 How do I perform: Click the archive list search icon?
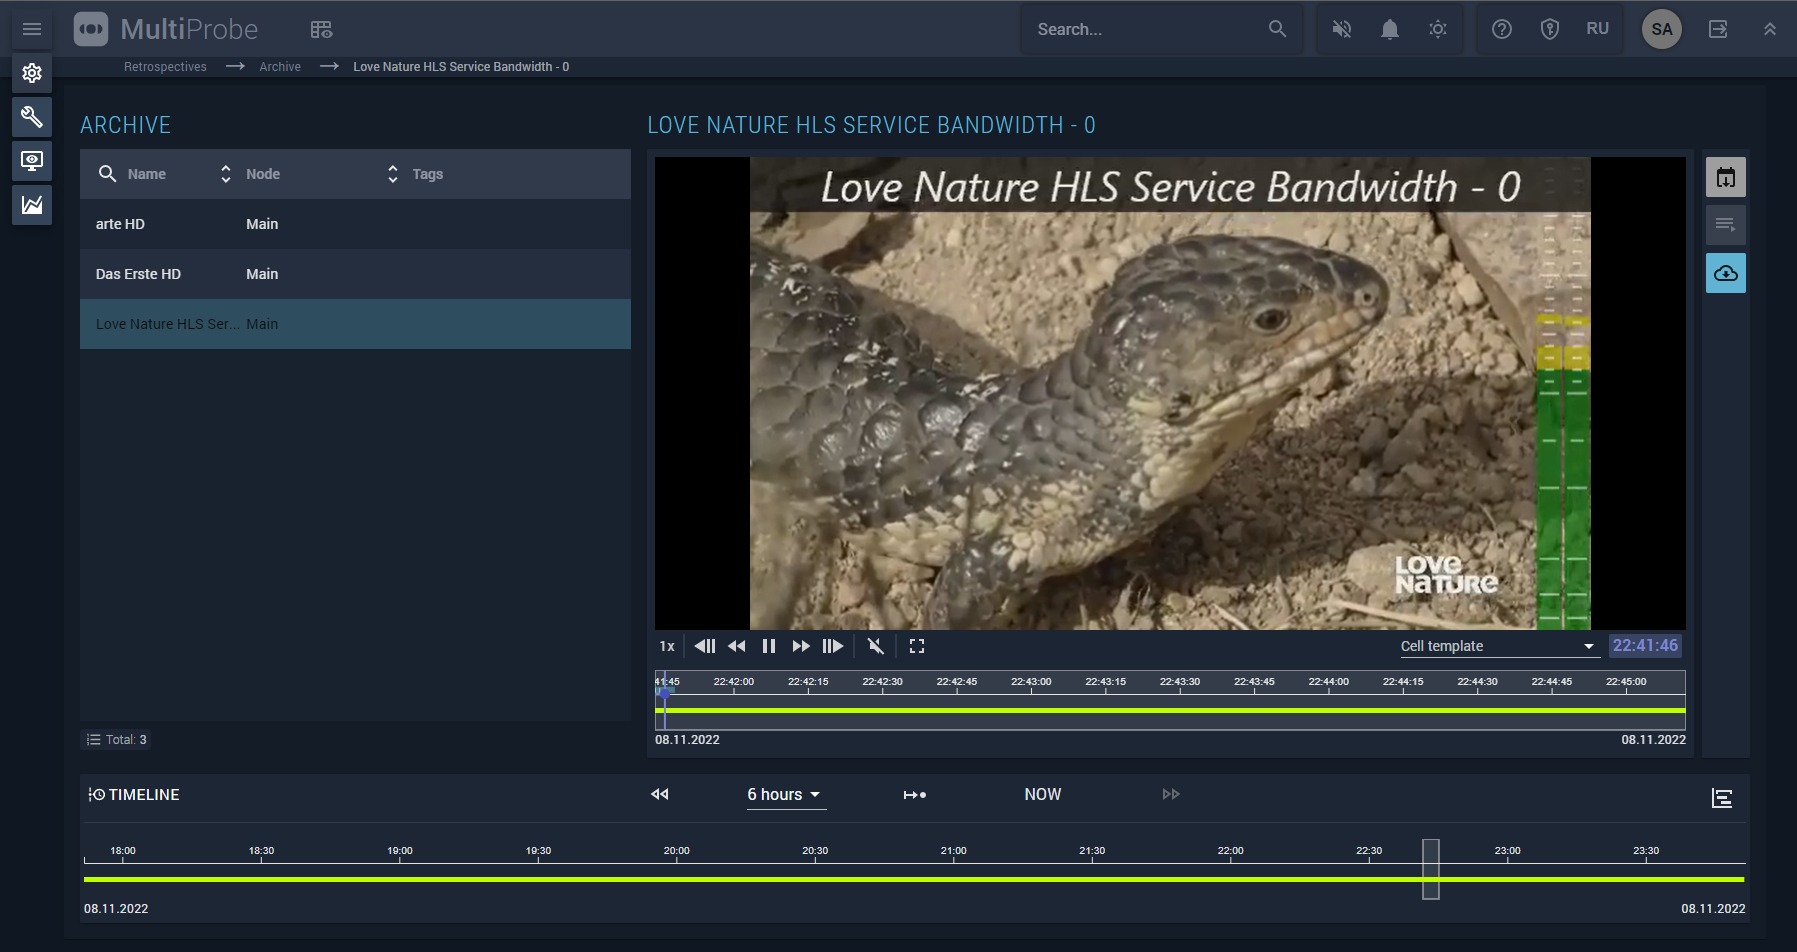[x=107, y=174]
